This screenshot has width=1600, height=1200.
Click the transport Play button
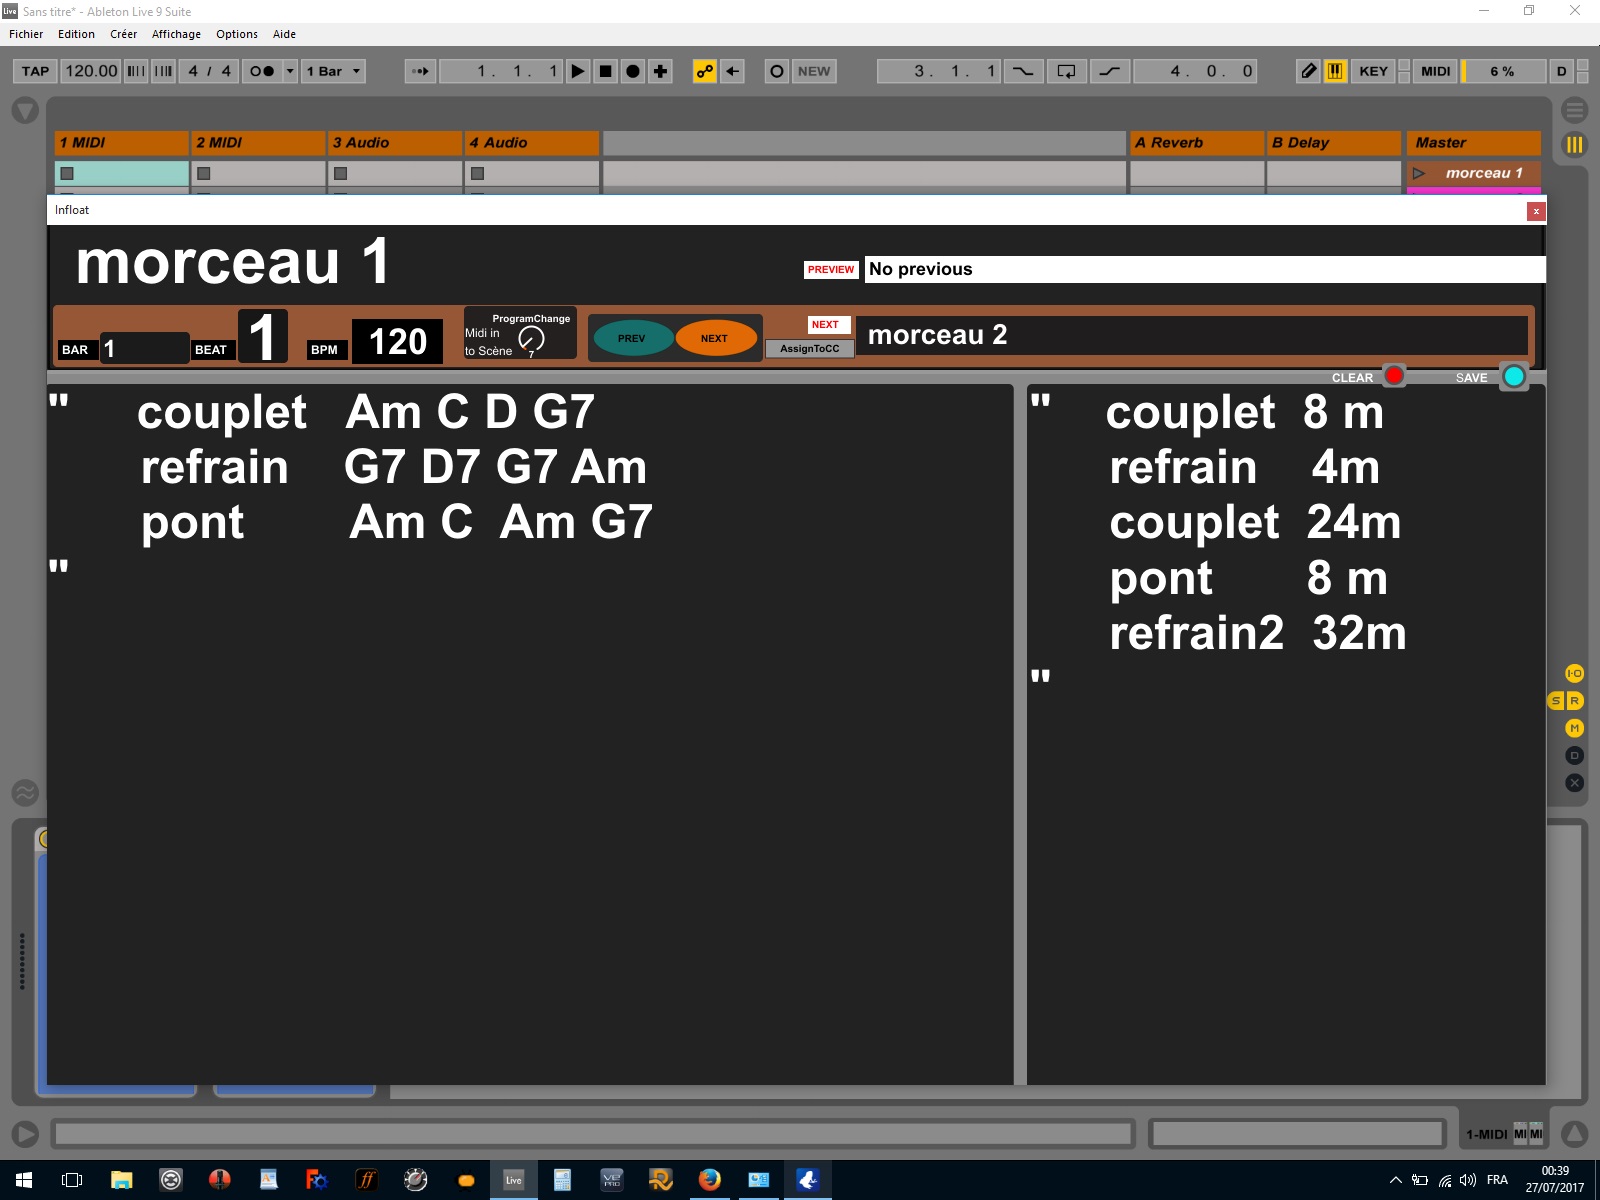pyautogui.click(x=578, y=71)
